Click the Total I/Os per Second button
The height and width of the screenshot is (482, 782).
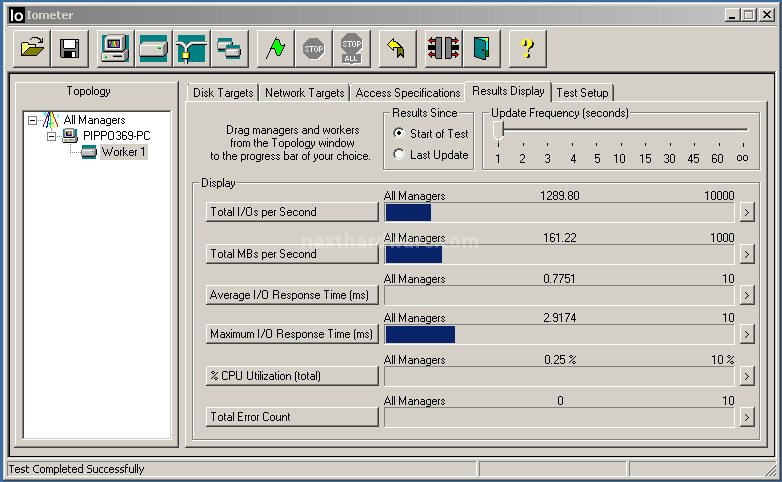click(x=292, y=212)
